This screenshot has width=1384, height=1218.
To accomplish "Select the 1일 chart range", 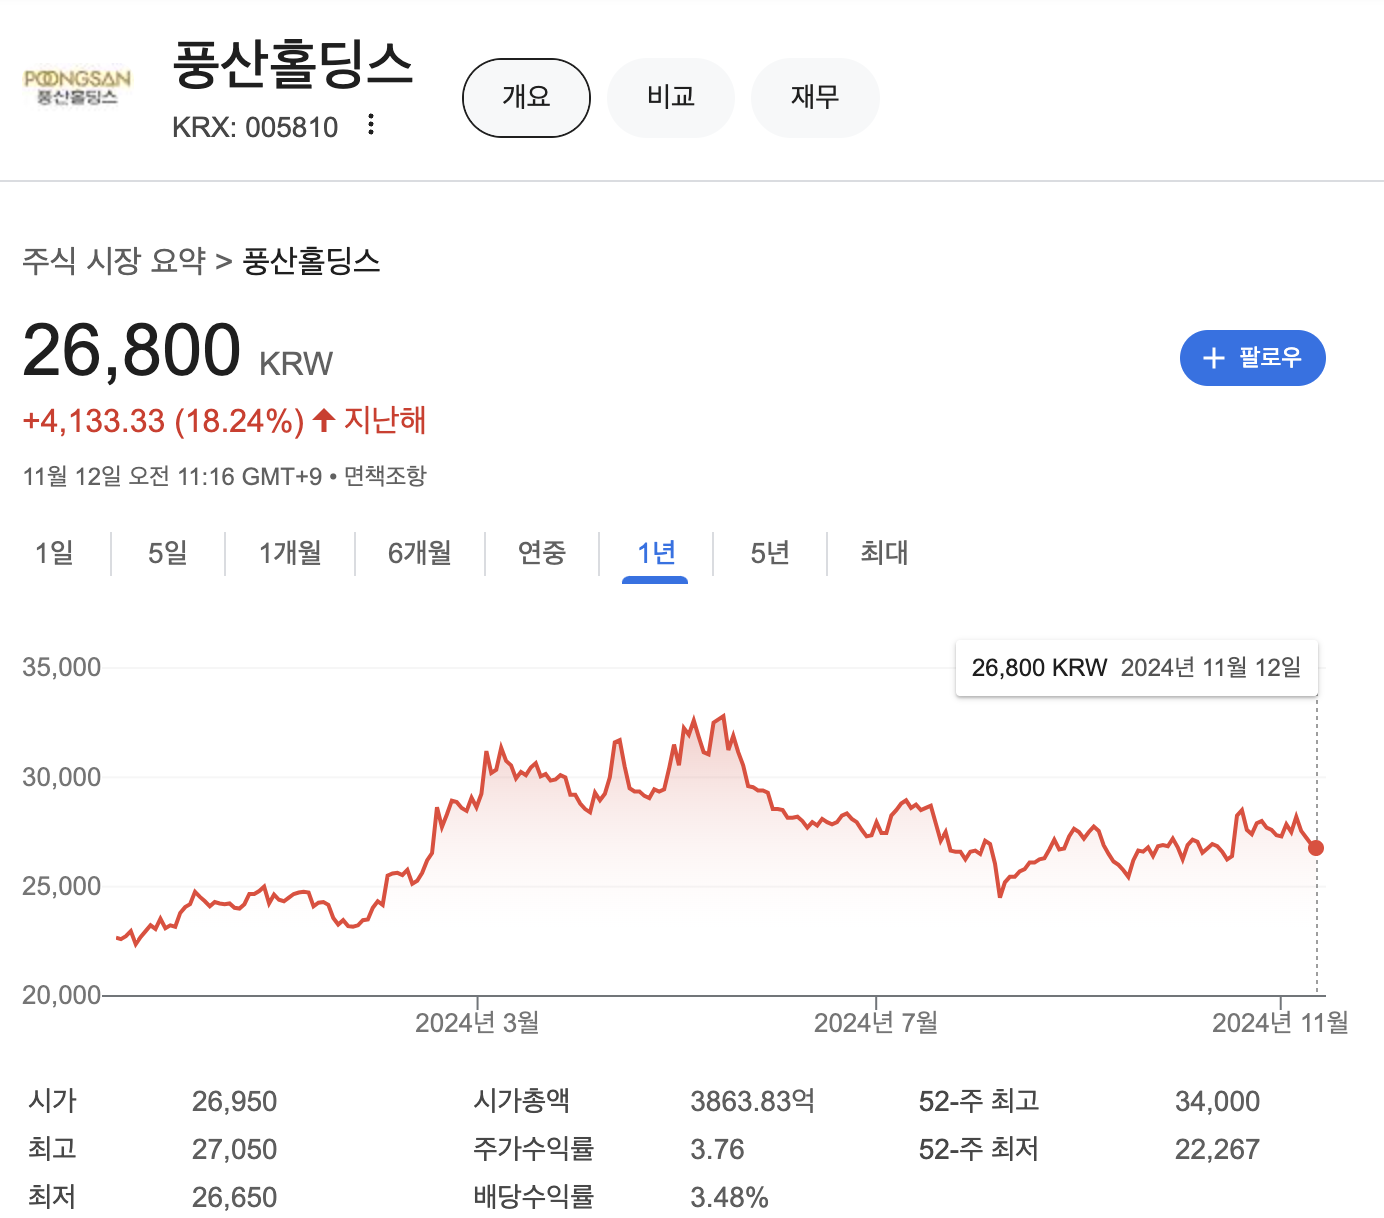I will [54, 552].
